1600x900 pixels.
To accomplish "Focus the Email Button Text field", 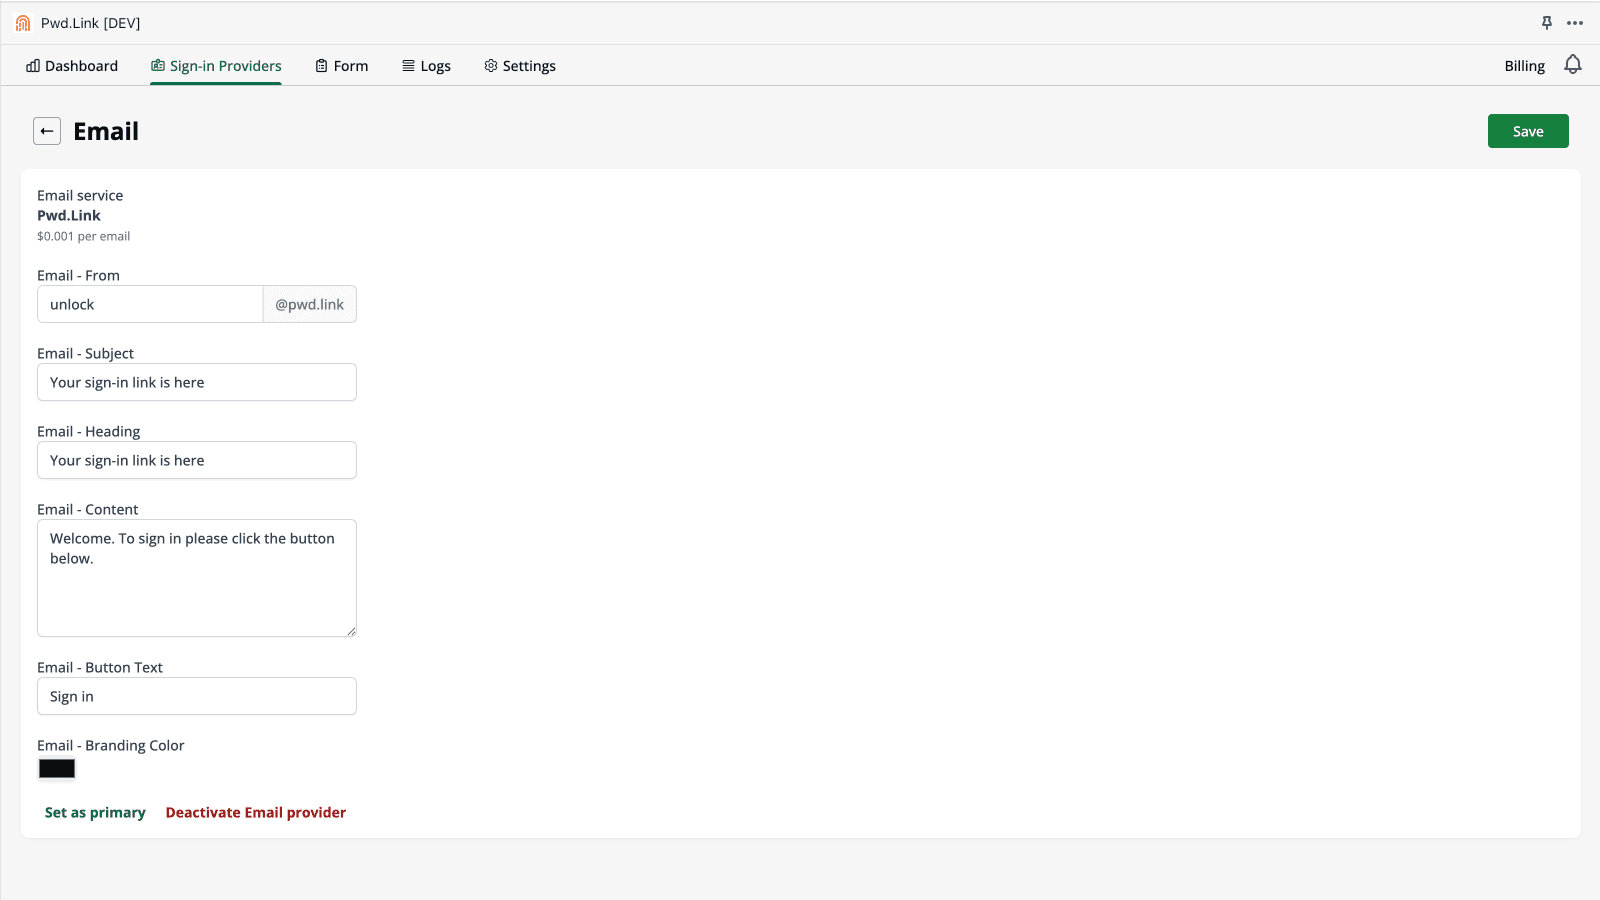I will (197, 696).
